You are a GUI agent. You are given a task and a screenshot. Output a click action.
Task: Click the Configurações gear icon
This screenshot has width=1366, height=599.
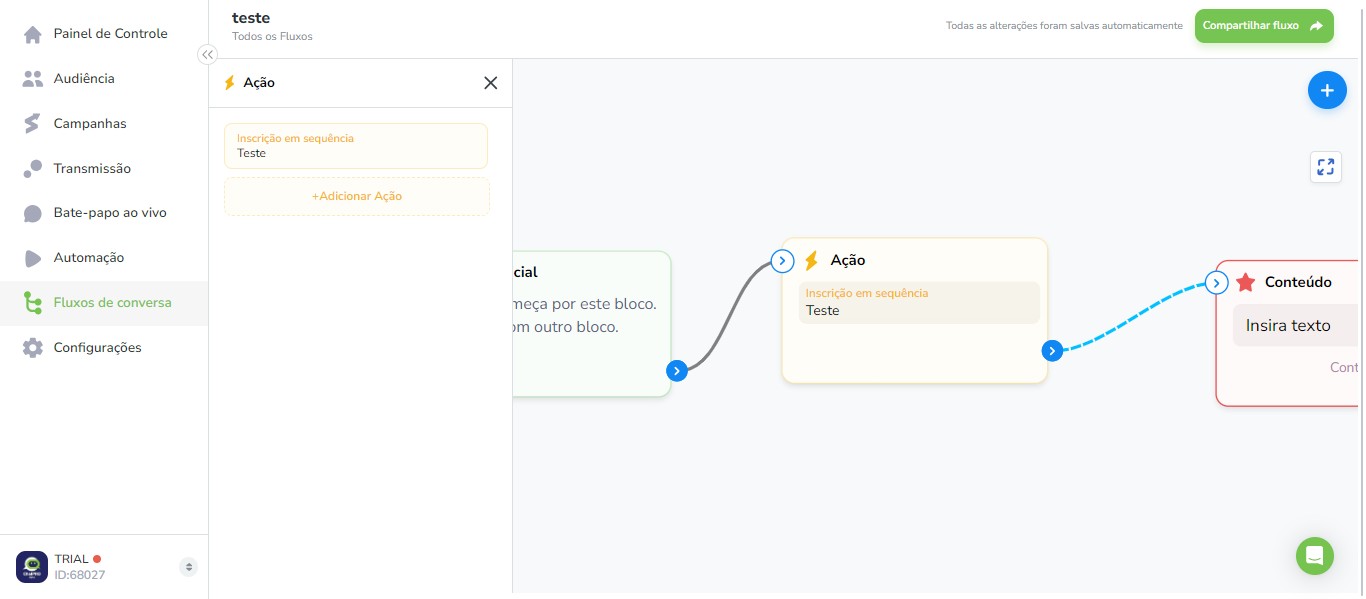(33, 348)
